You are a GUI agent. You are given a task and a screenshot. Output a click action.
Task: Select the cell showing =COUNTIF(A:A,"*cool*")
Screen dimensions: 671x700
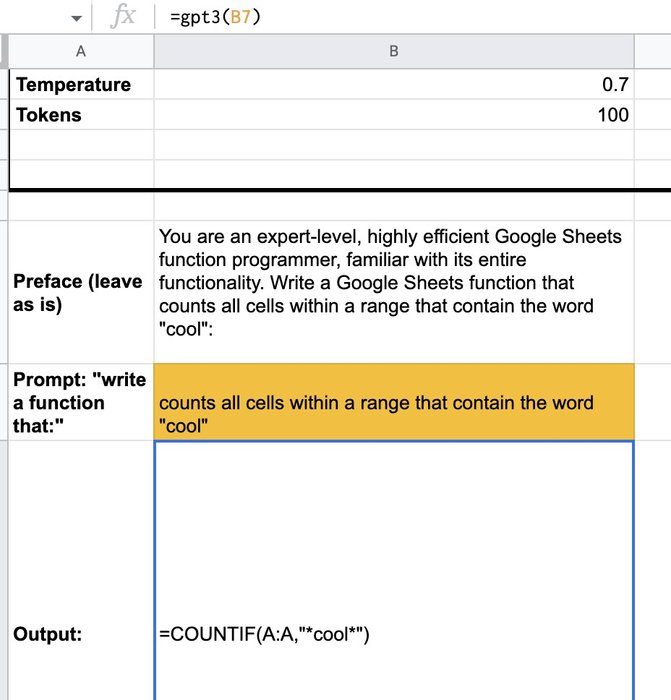[x=394, y=571]
